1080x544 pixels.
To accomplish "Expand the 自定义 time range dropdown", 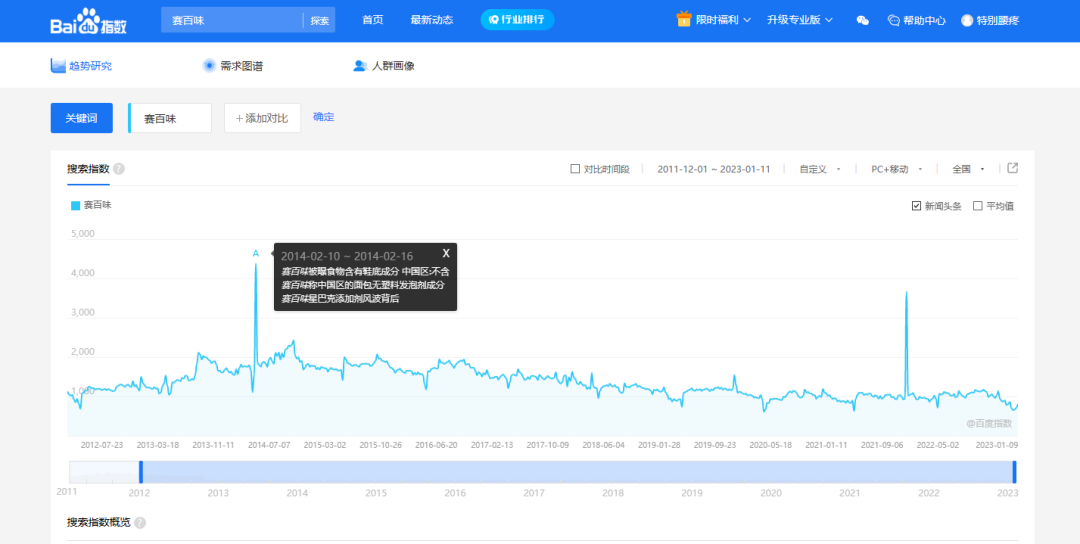I will [820, 169].
